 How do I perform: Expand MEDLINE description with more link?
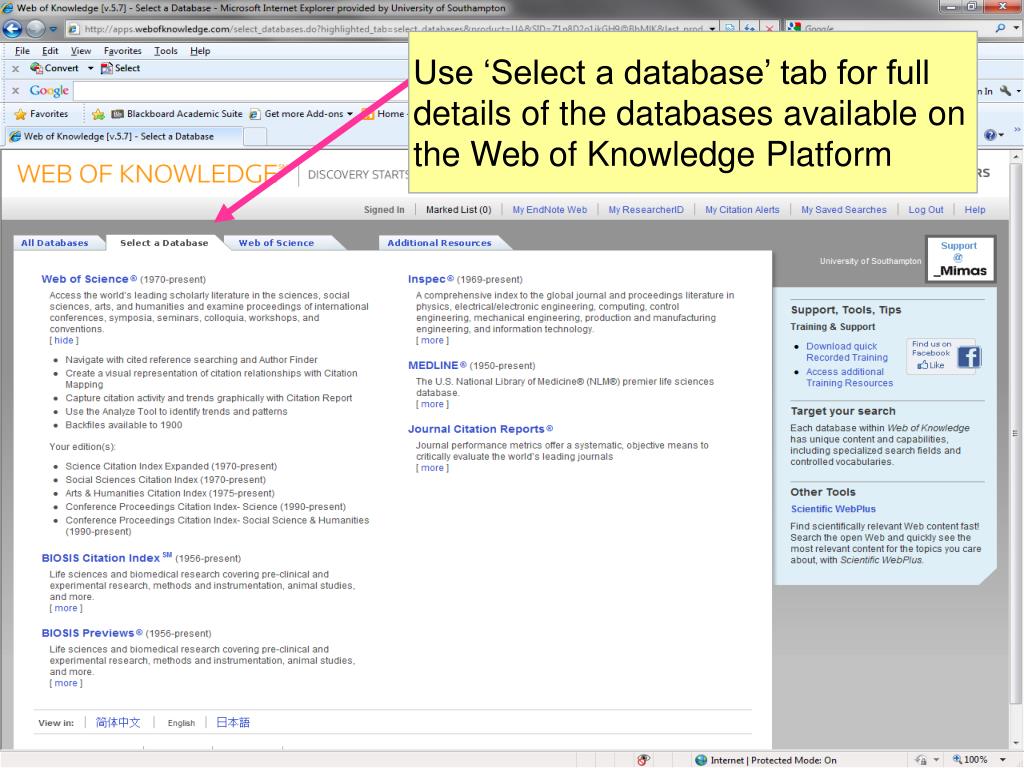(x=432, y=404)
